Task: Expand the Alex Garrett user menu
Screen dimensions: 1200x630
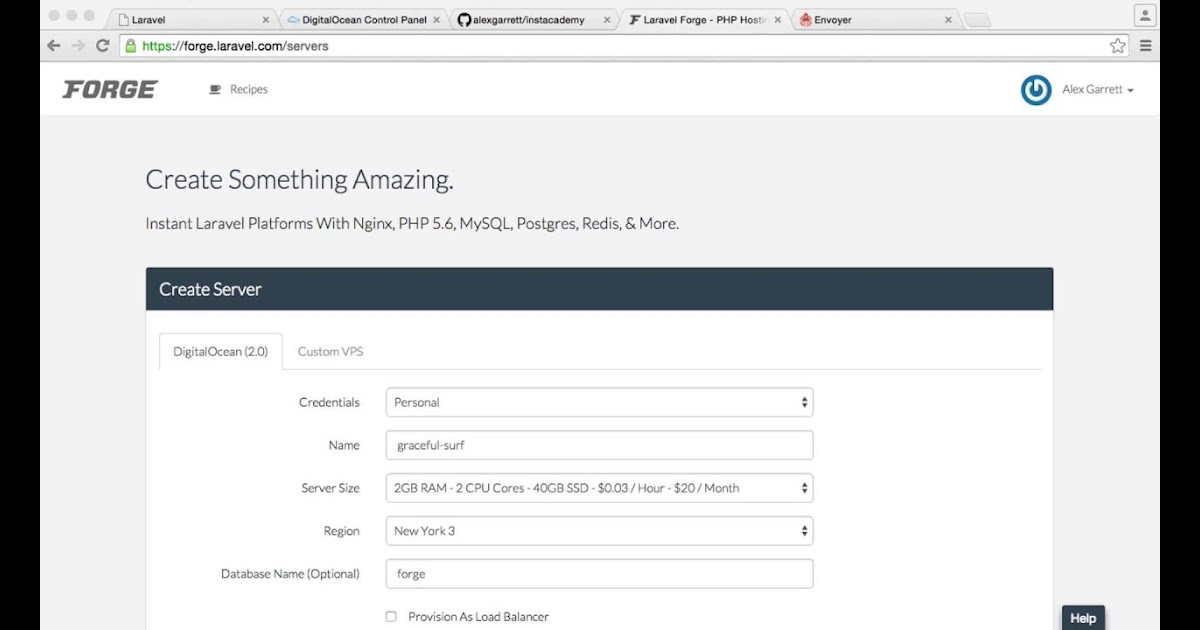Action: coord(1097,89)
